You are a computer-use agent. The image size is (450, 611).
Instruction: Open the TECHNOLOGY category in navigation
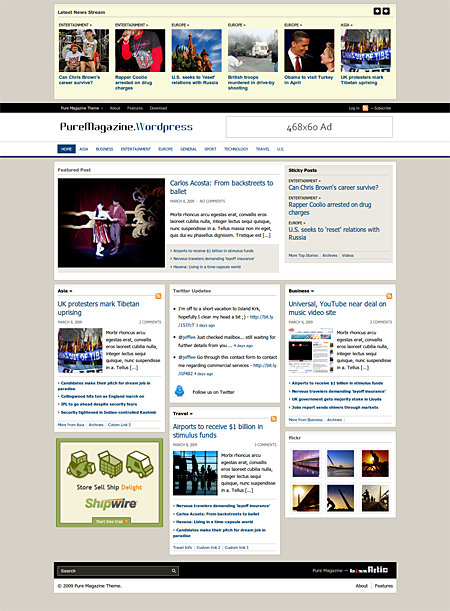pyautogui.click(x=236, y=149)
